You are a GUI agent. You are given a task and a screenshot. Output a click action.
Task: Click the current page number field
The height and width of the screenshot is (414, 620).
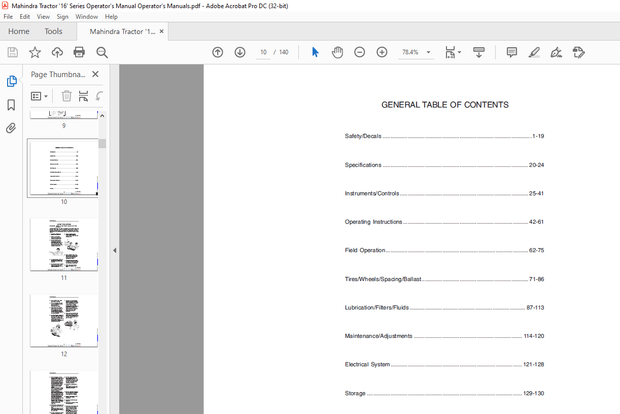pos(263,52)
